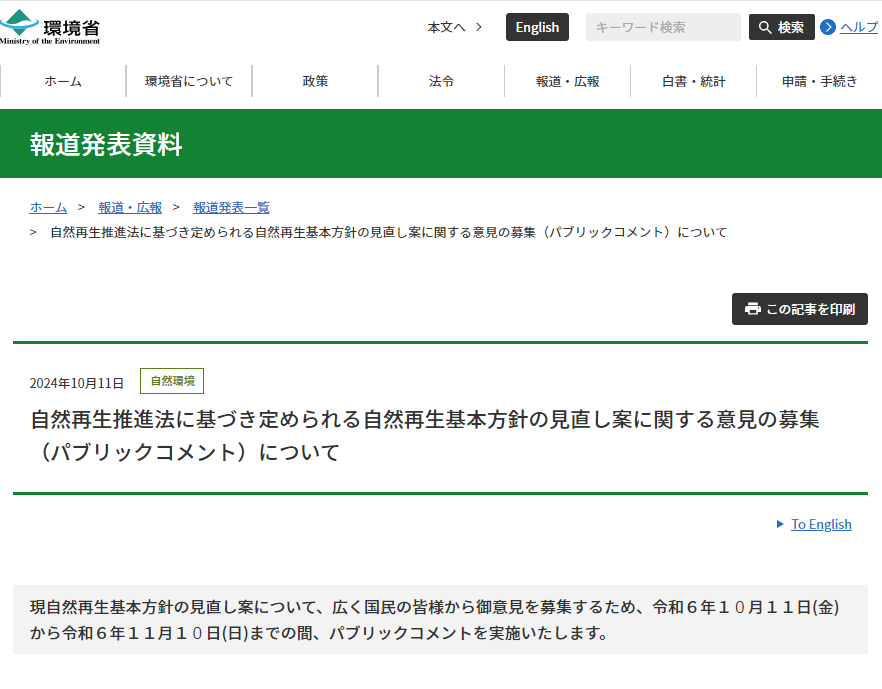Open the 政策 navigation menu item
Viewport: 882px width, 689px height.
314,81
